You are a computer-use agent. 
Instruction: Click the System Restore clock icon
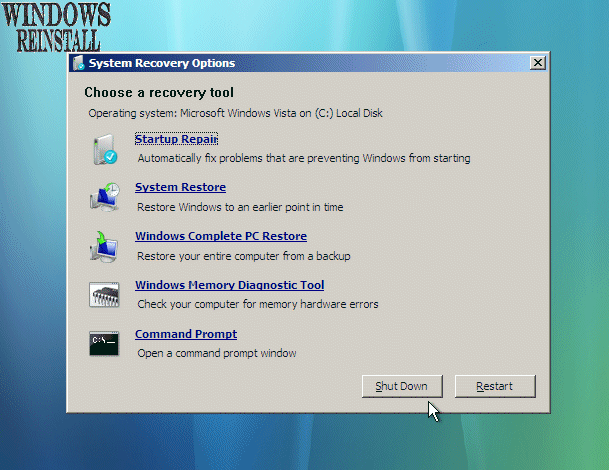[104, 197]
